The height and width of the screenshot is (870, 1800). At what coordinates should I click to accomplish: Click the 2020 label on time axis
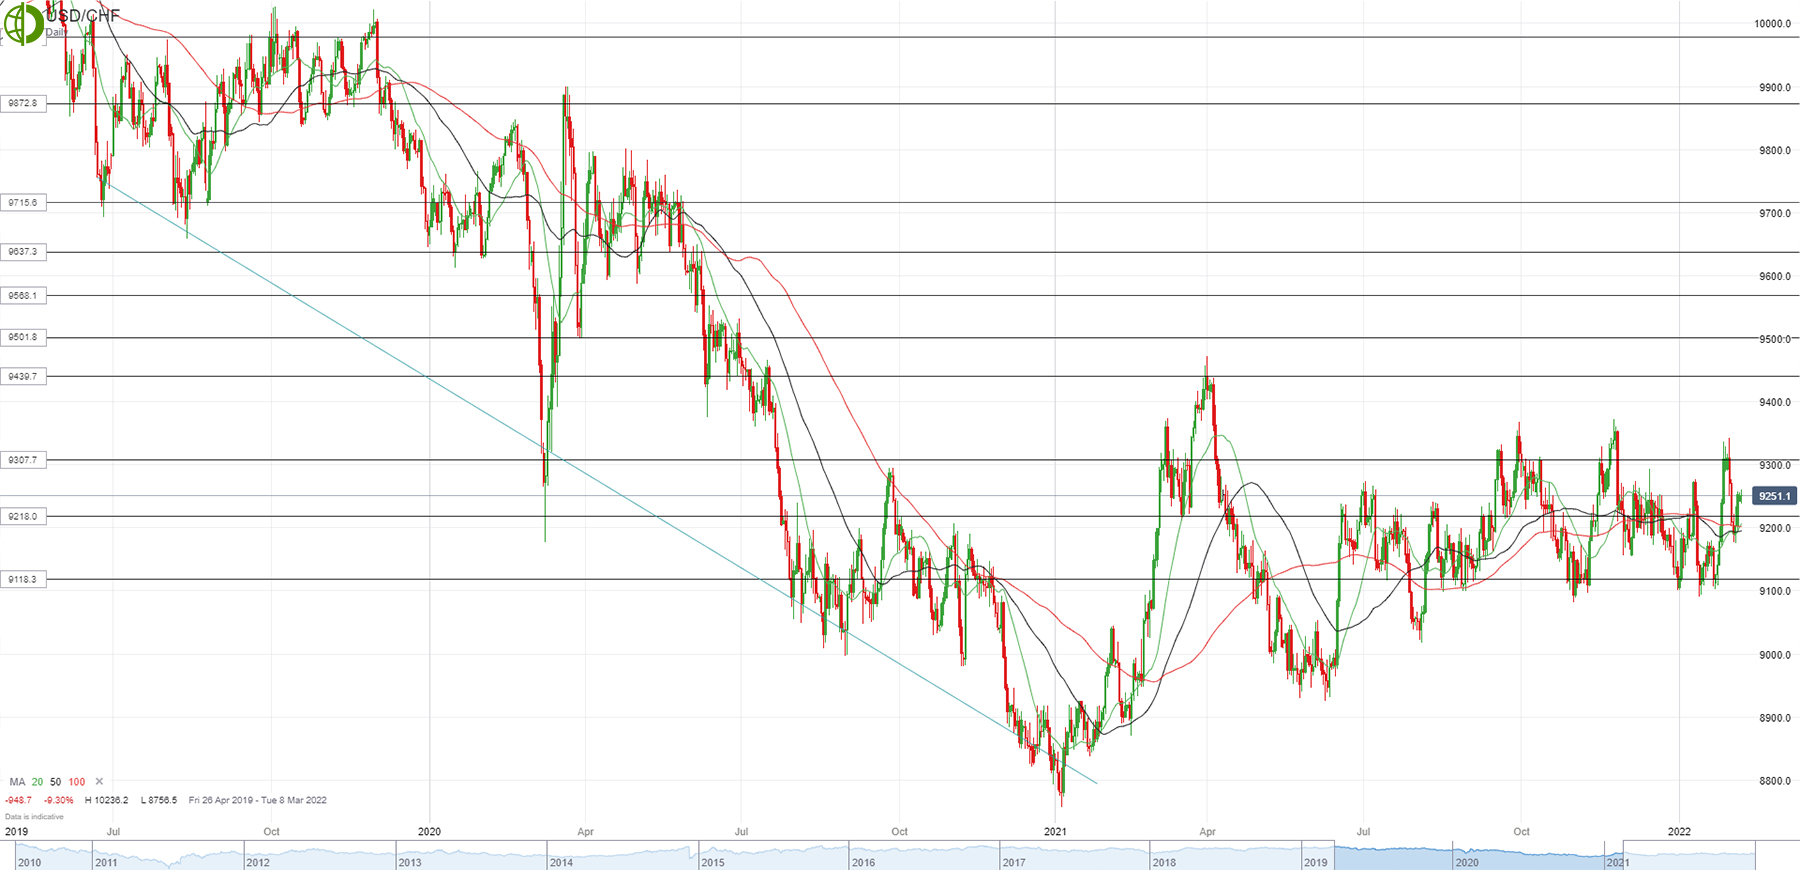click(429, 832)
